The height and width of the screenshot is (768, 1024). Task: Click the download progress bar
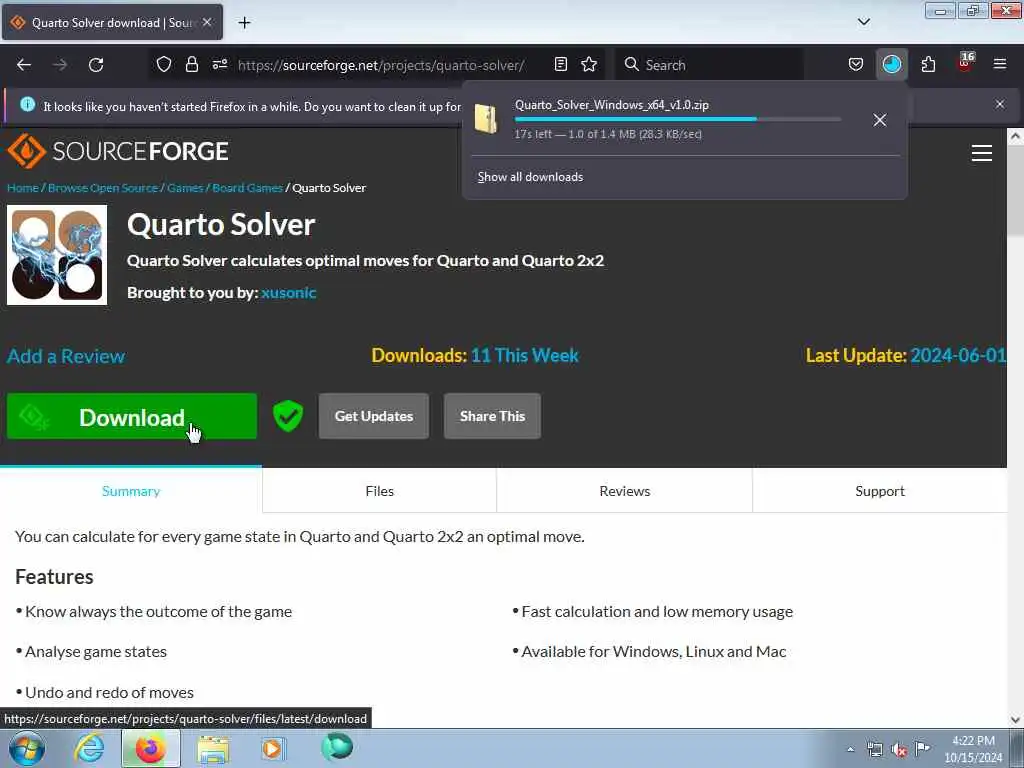678,119
